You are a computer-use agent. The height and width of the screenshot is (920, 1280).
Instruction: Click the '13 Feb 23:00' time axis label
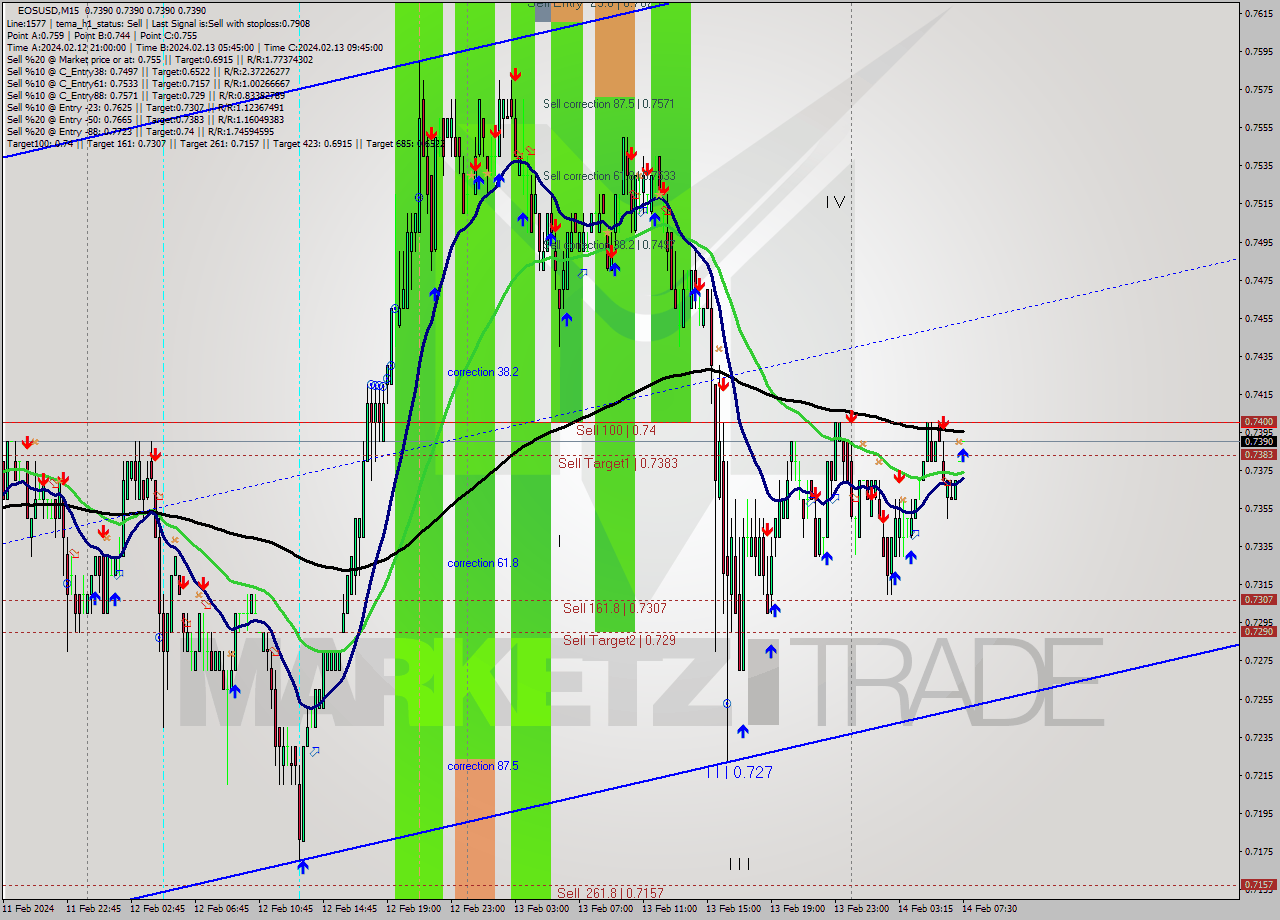click(x=861, y=909)
